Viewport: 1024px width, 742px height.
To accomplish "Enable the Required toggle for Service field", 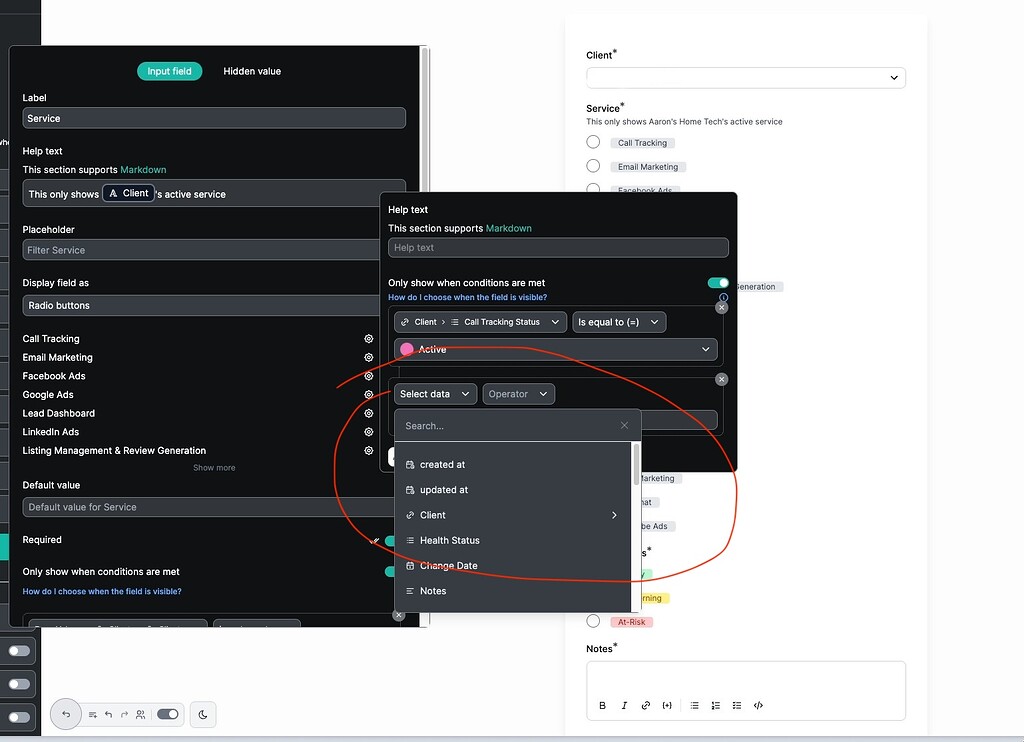I will pyautogui.click(x=389, y=540).
